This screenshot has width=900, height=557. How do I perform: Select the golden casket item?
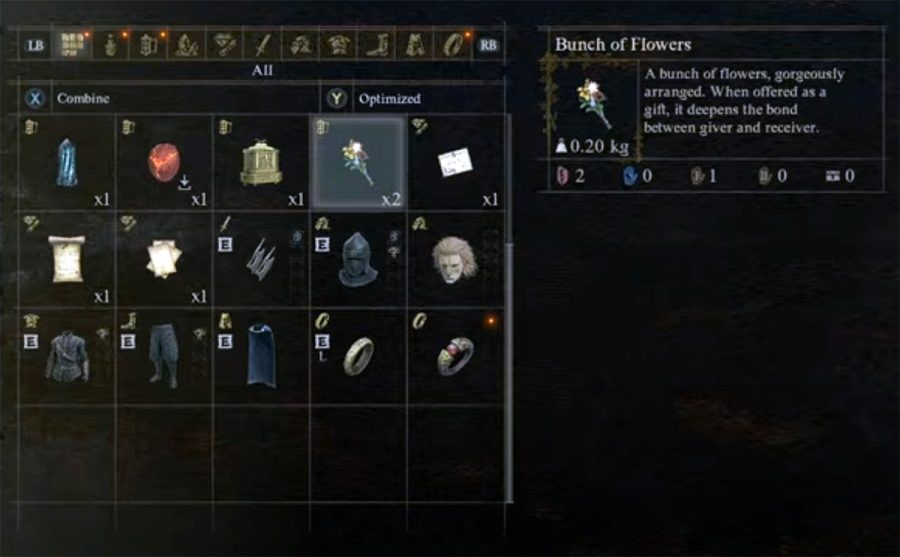coord(261,163)
